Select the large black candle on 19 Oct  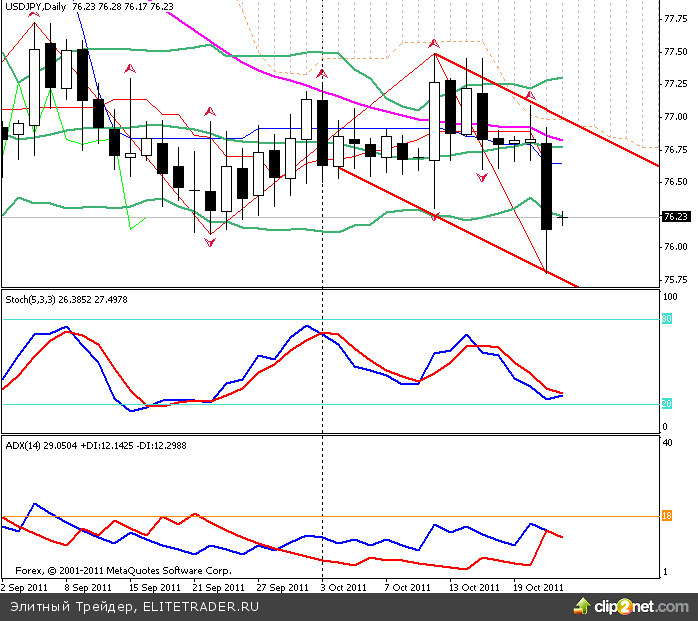pyautogui.click(x=547, y=187)
